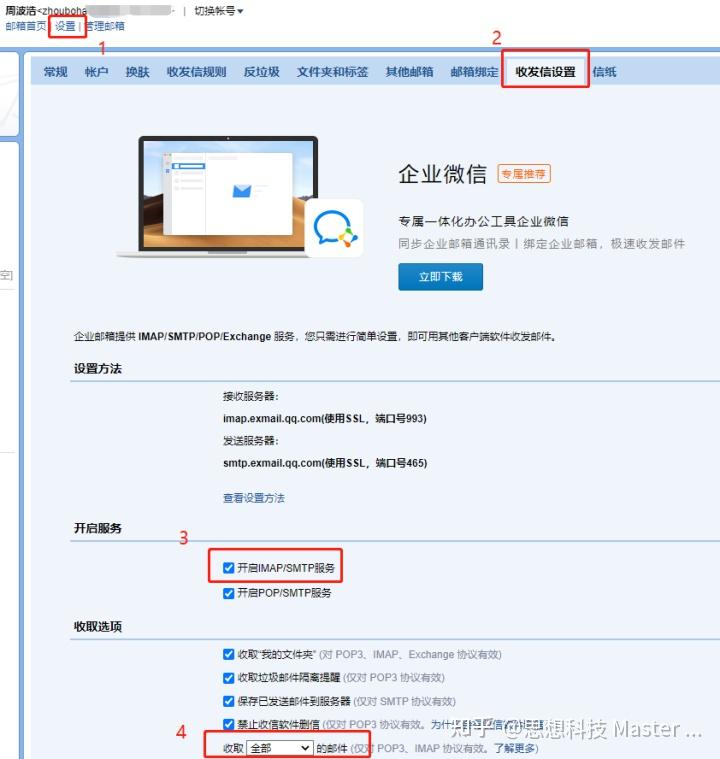Screen dimensions: 720x759
Task: Click the 开启服务 section heading
Action: pos(98,528)
